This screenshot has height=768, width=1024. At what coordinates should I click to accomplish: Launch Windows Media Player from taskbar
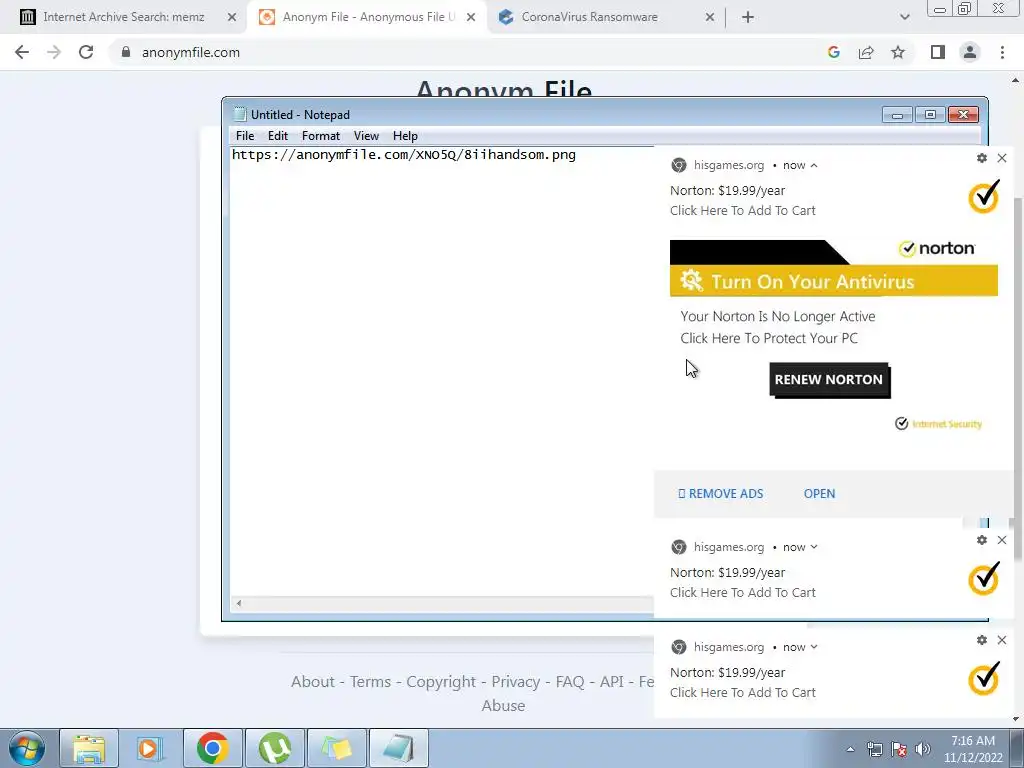[150, 748]
